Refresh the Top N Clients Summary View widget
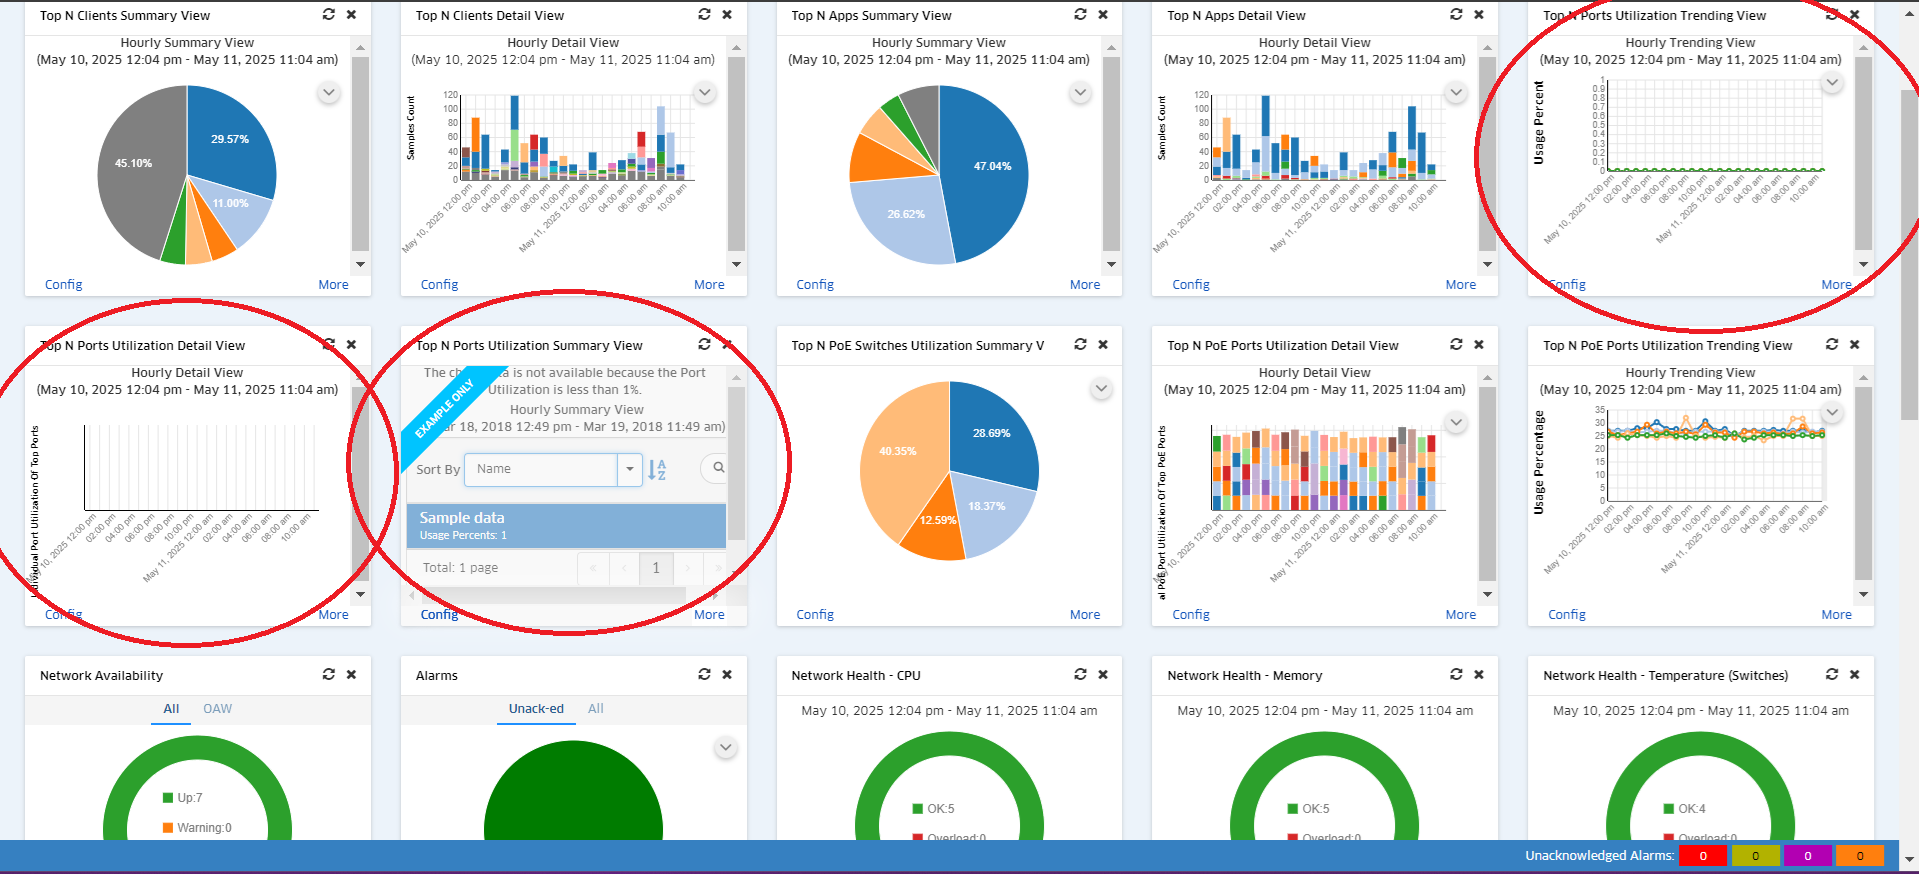Viewport: 1919px width, 874px height. point(328,14)
